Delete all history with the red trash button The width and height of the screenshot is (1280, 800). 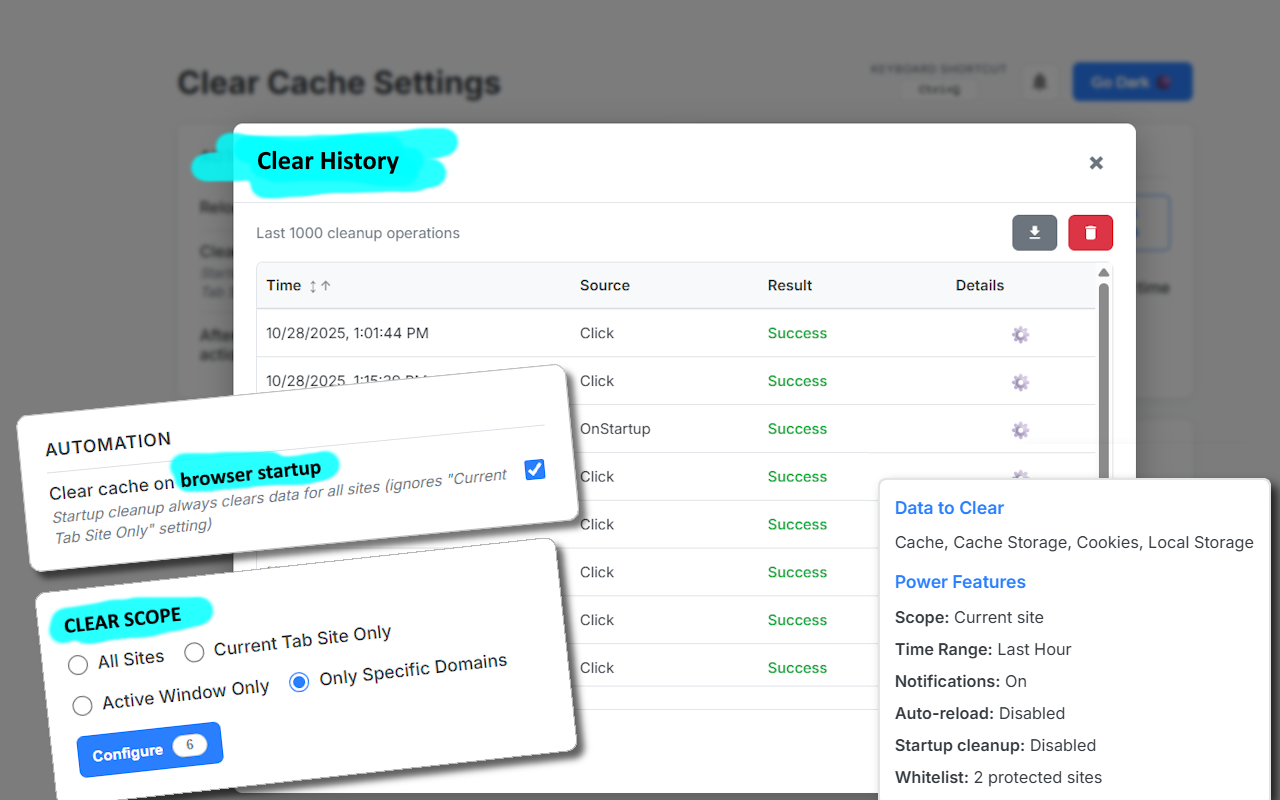point(1090,233)
